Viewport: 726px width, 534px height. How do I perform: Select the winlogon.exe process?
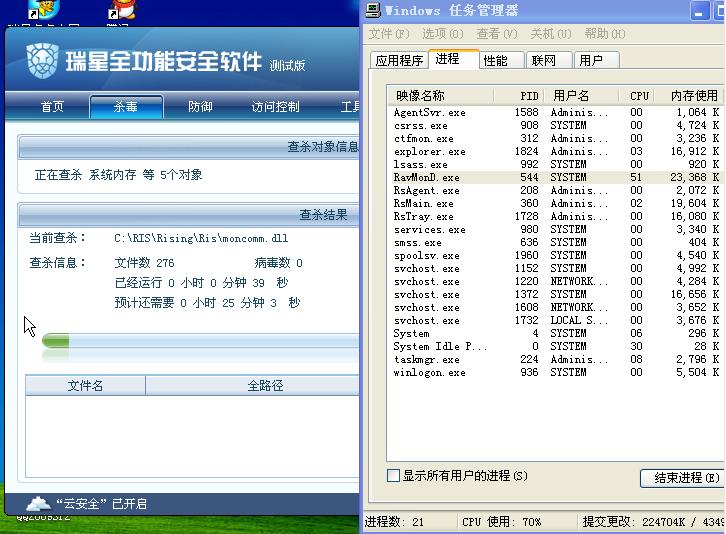click(x=556, y=372)
